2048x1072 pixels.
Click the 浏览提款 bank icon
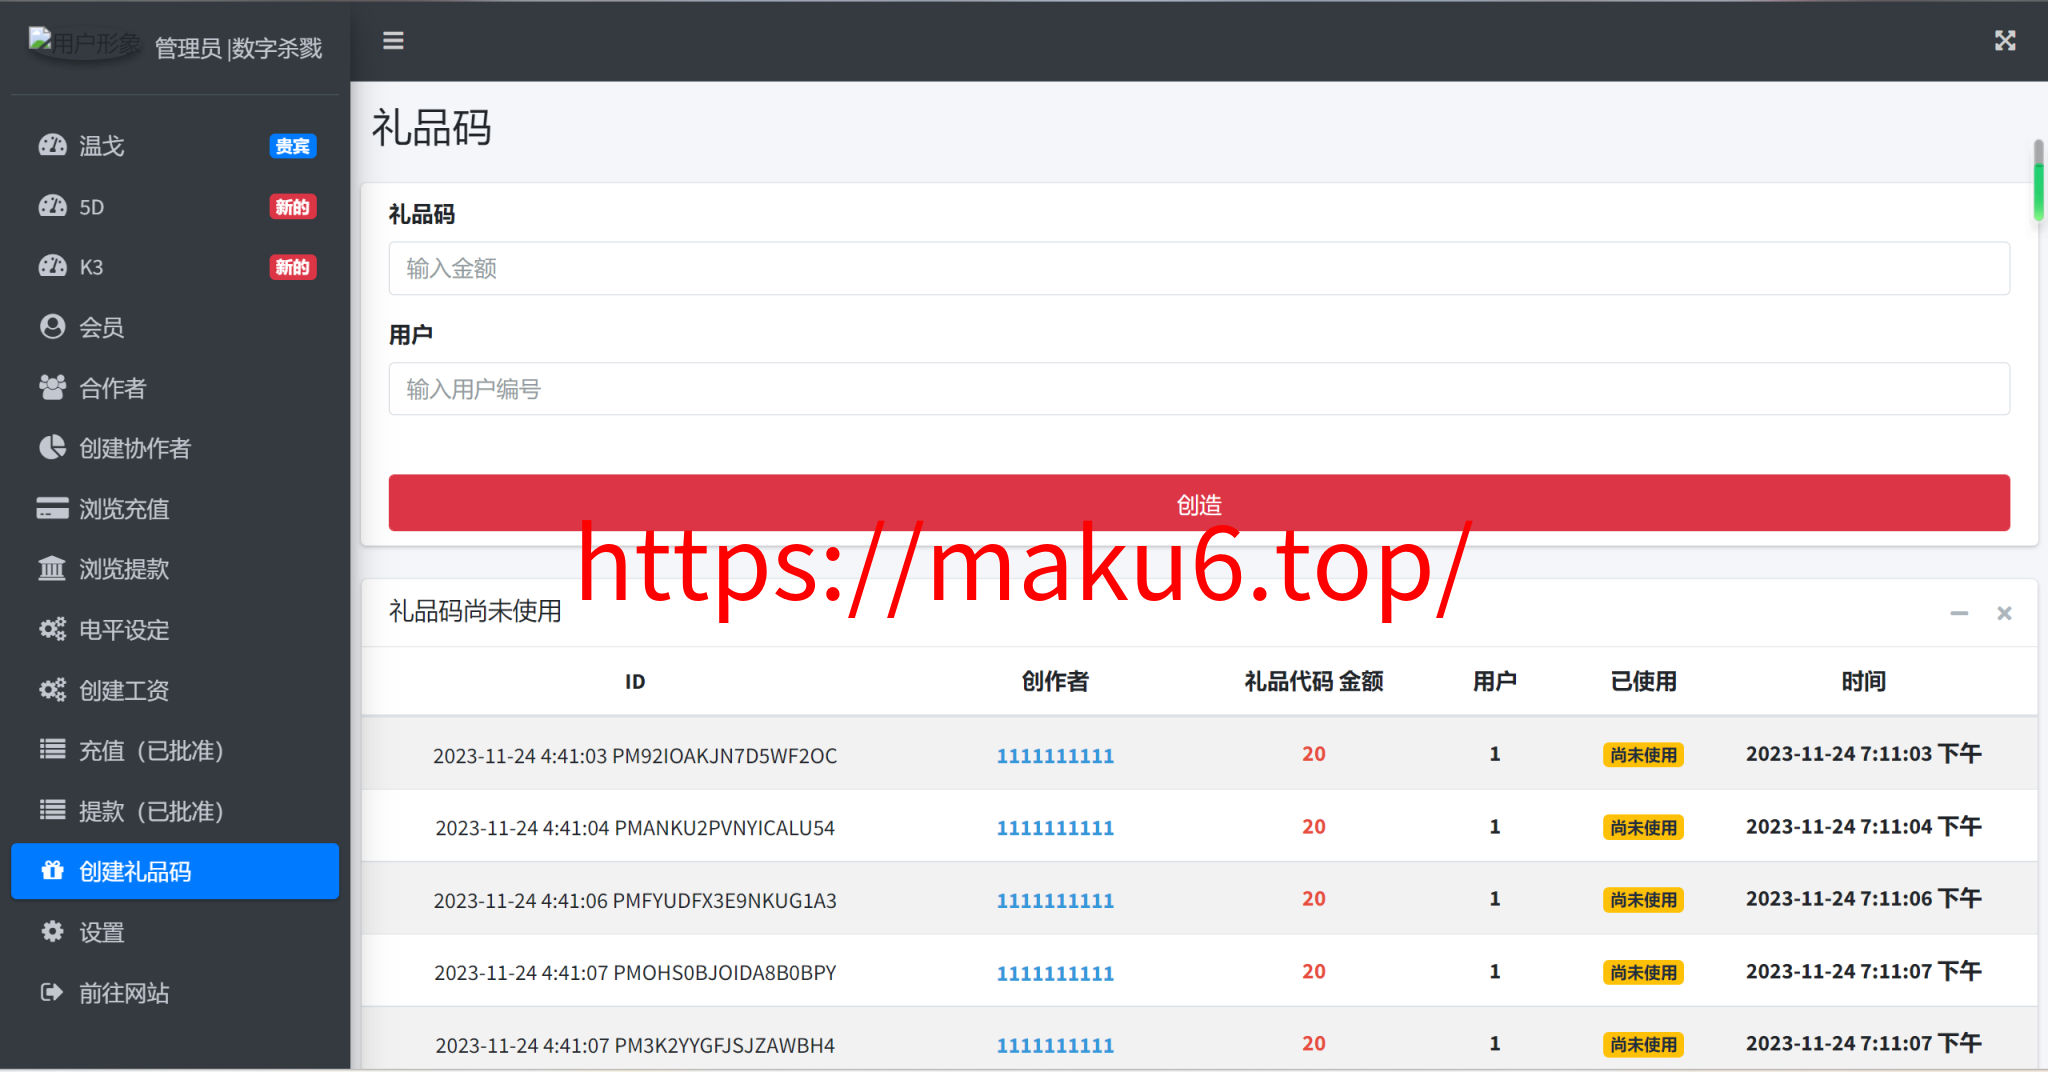pos(52,568)
